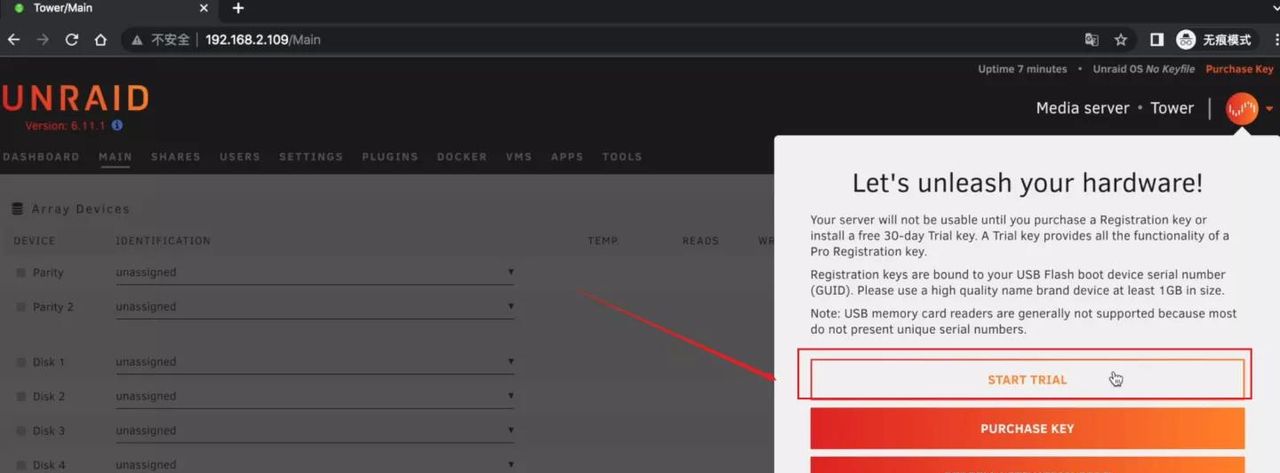Viewport: 1280px width, 473px height.
Task: Click the Disk 4 status indicator square
Action: point(21,465)
